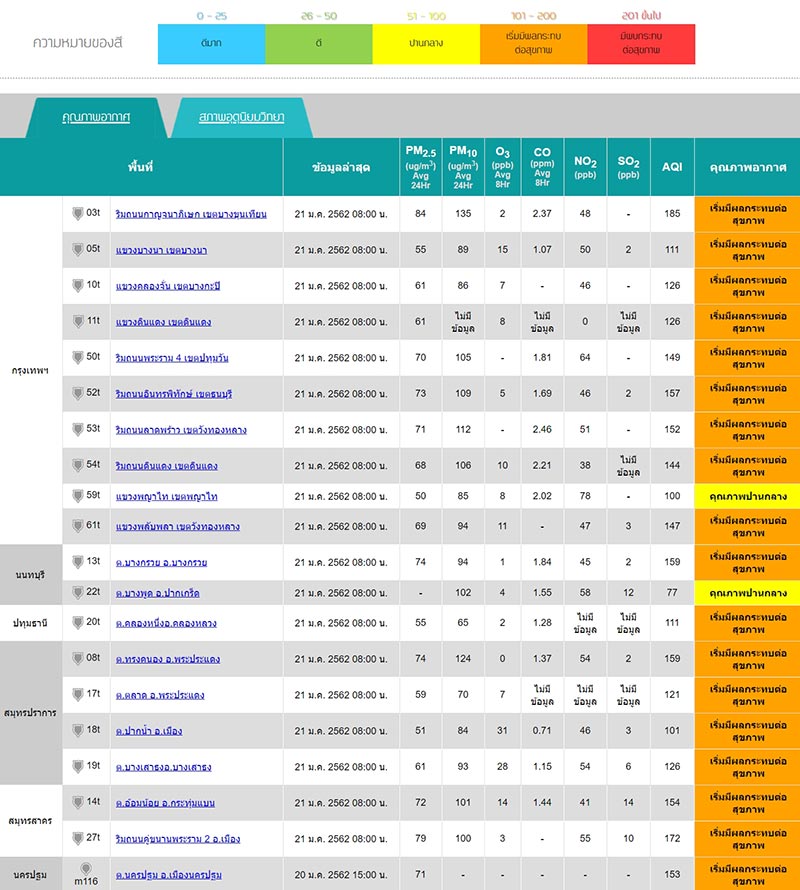Select the คุณภาพอากาศ tab
800x890 pixels.
[x=96, y=117]
